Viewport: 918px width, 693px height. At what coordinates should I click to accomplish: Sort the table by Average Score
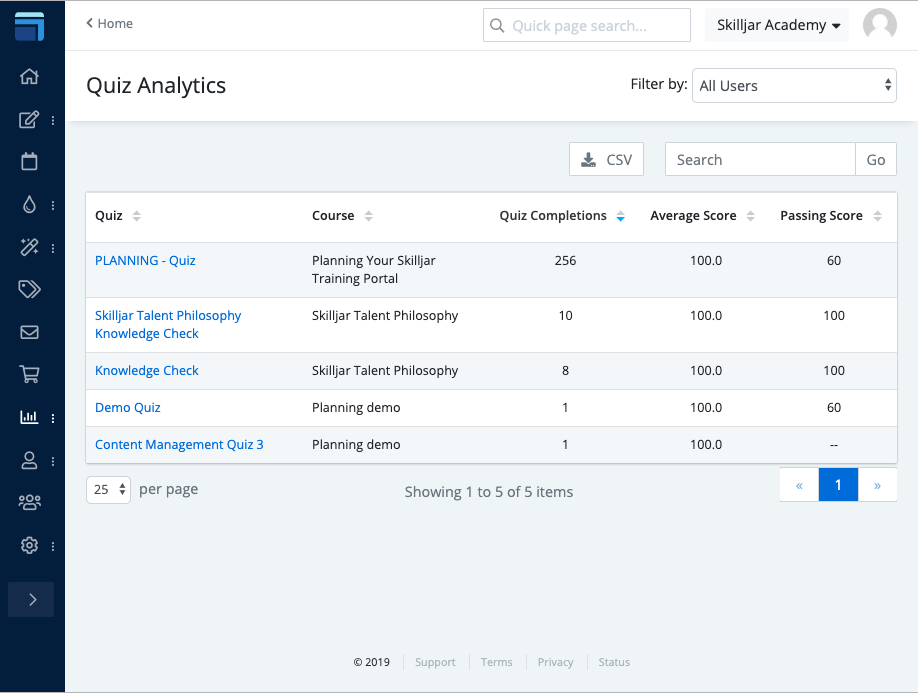click(702, 216)
